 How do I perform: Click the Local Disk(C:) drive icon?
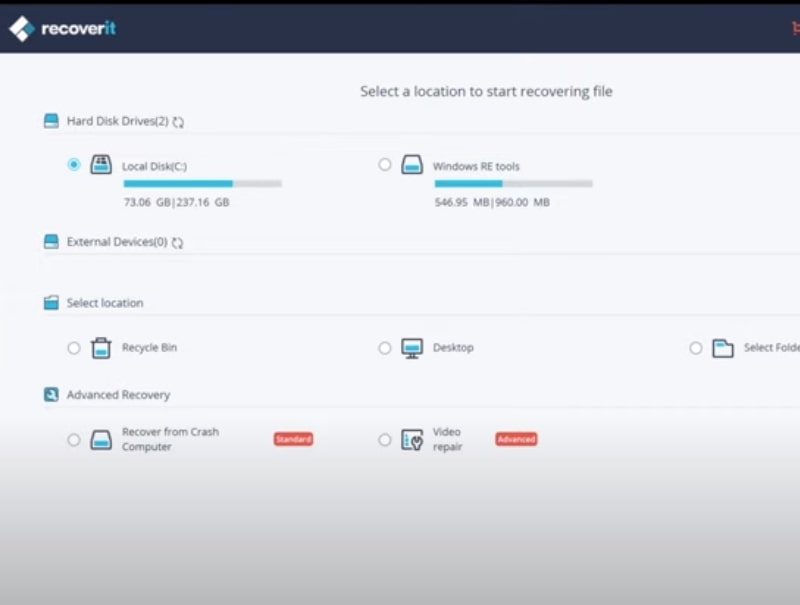101,165
